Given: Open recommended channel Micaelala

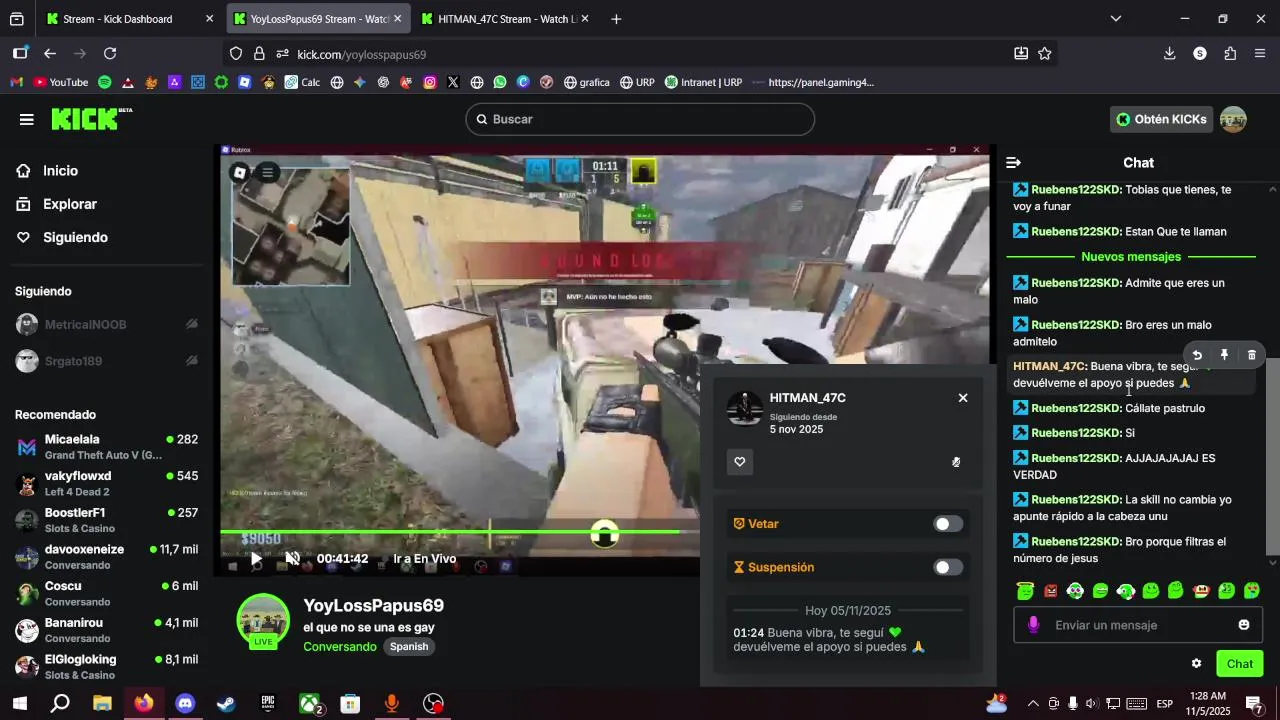Looking at the screenshot, I should (x=107, y=446).
